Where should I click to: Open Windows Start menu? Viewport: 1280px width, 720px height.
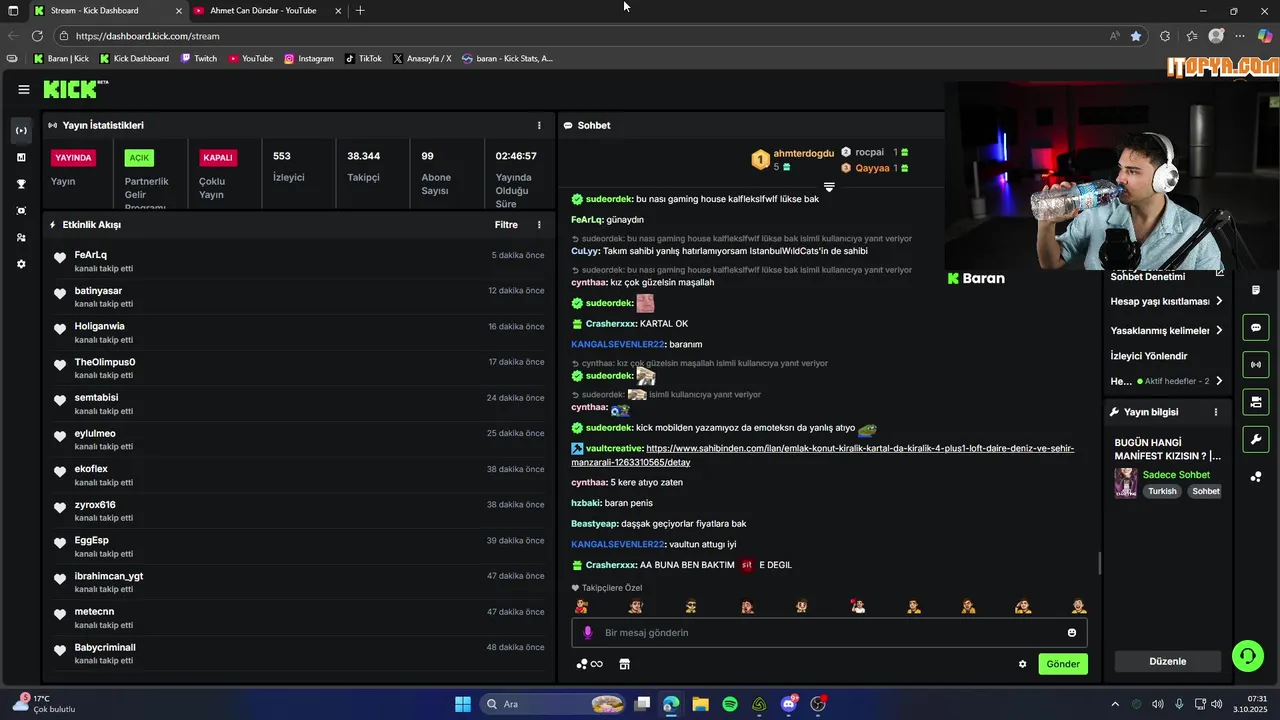click(463, 704)
